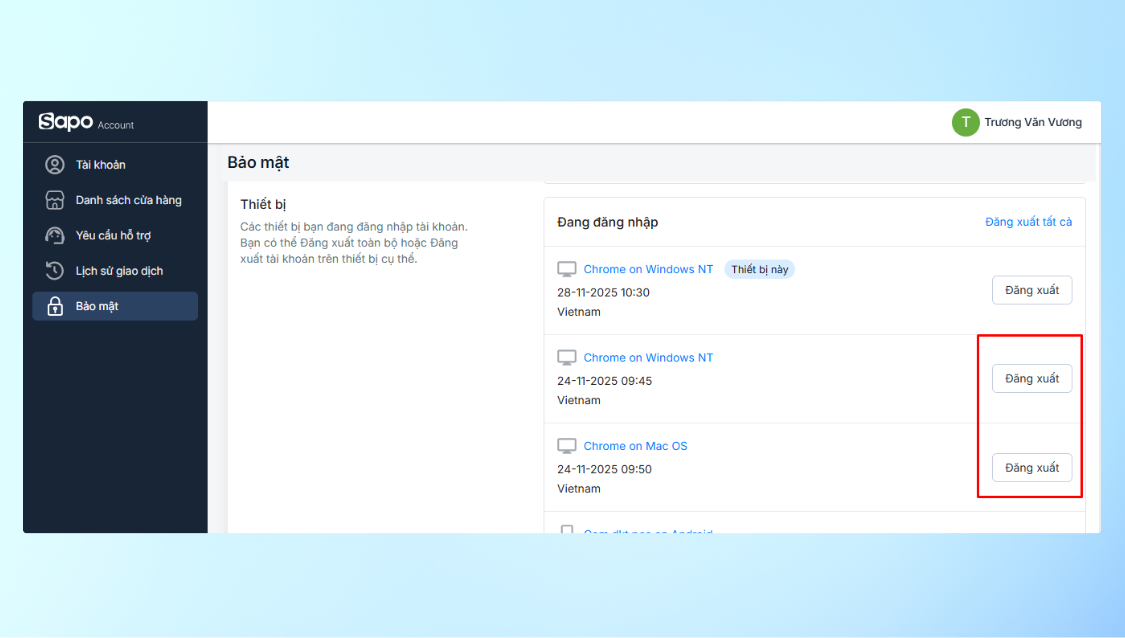Open Danh sách cửa hàng in sidebar
The image size is (1125, 638).
pyautogui.click(x=128, y=200)
